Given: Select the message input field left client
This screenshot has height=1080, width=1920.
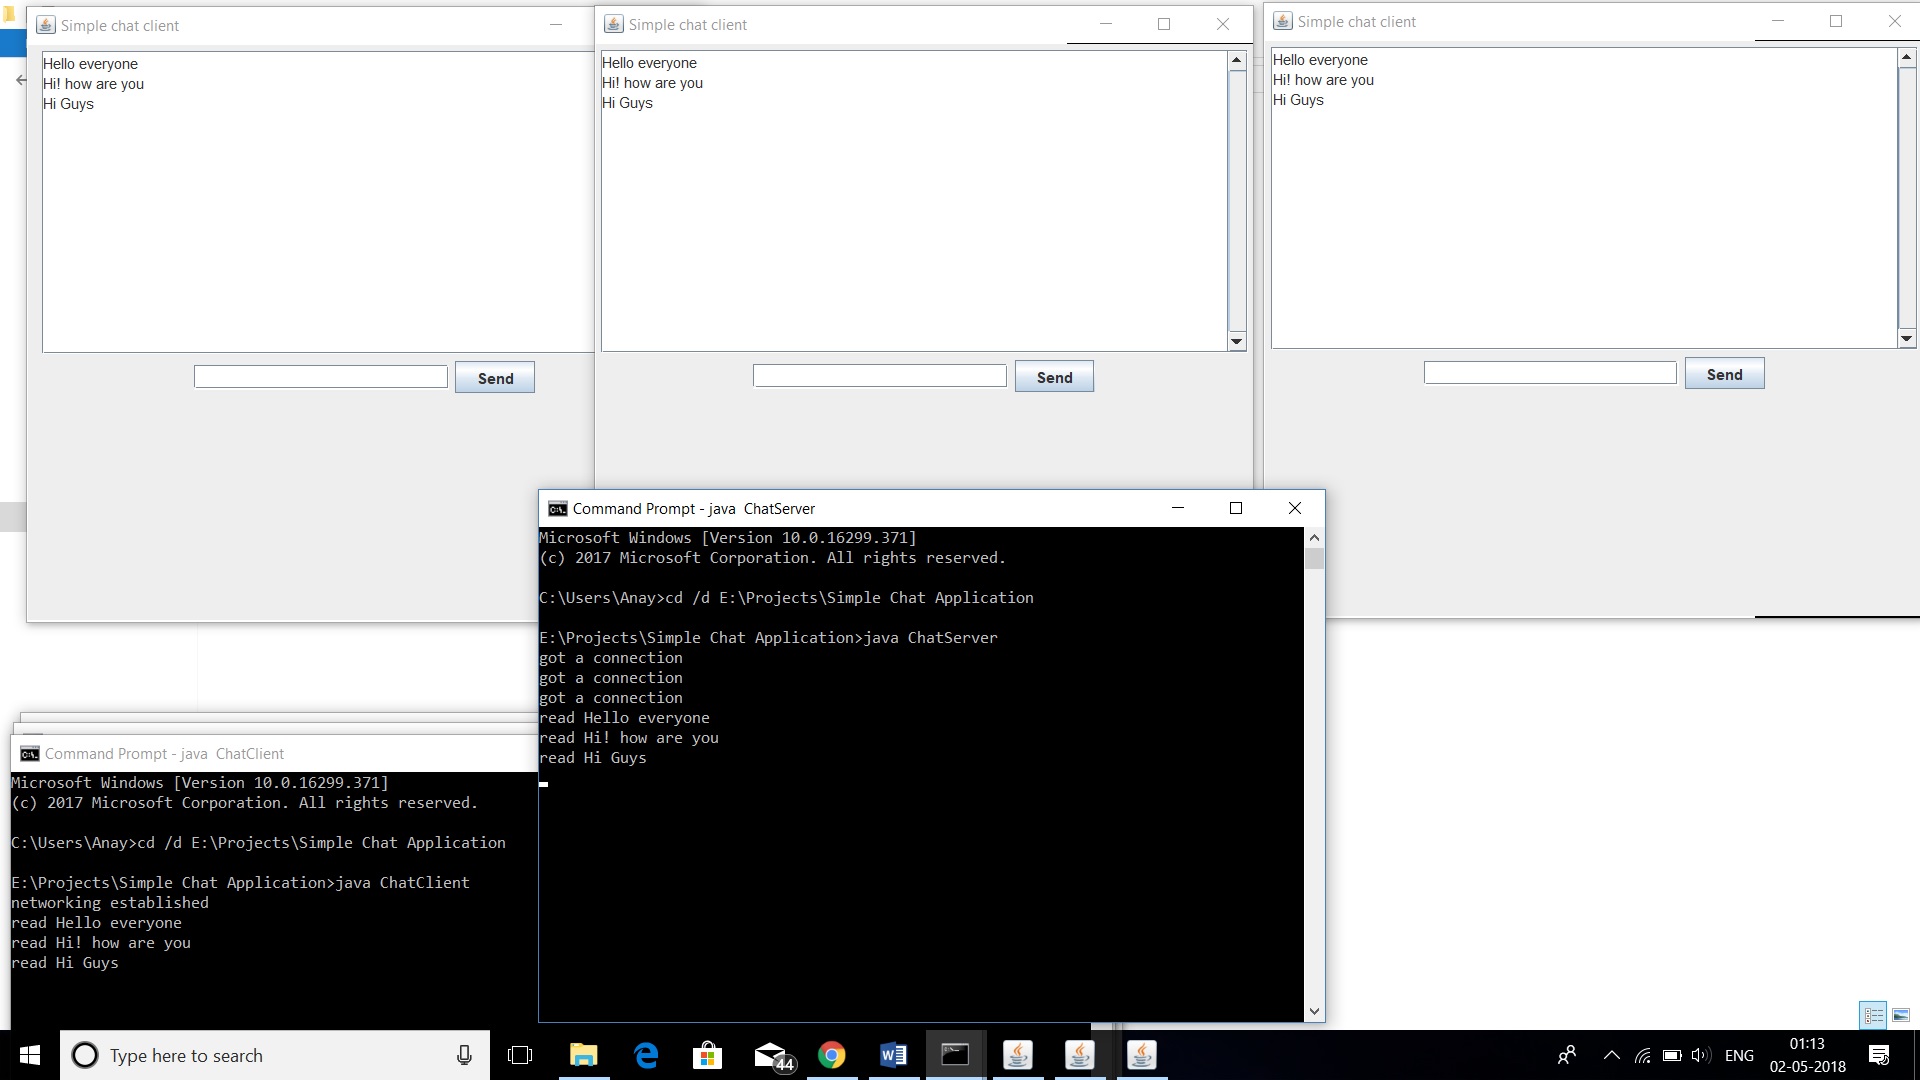Looking at the screenshot, I should 320,378.
